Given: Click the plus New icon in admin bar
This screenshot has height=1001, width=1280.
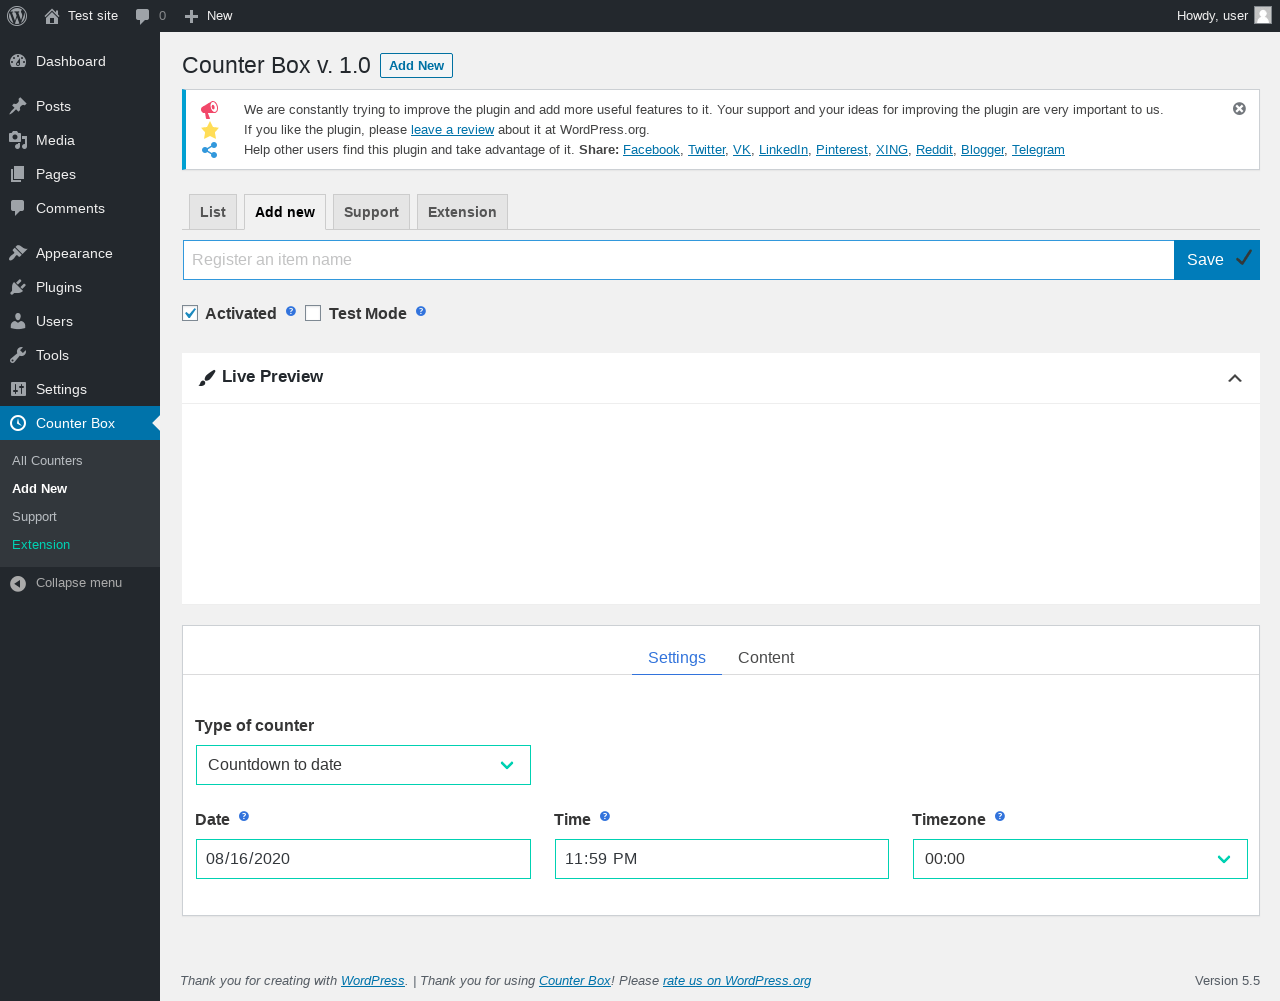Looking at the screenshot, I should pyautogui.click(x=192, y=16).
